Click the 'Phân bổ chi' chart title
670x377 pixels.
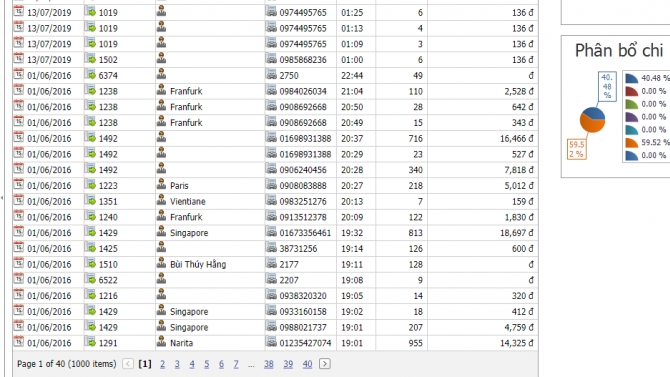tap(619, 50)
